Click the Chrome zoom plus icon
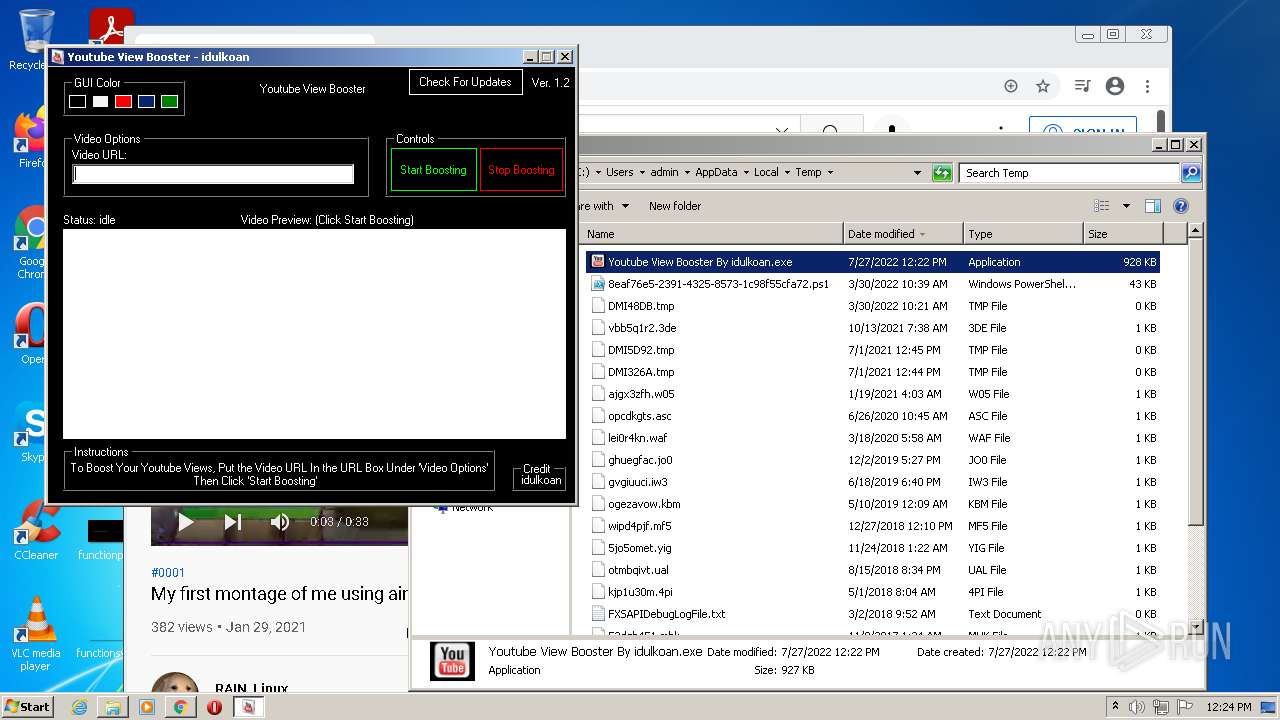The height and width of the screenshot is (720, 1280). point(1011,86)
